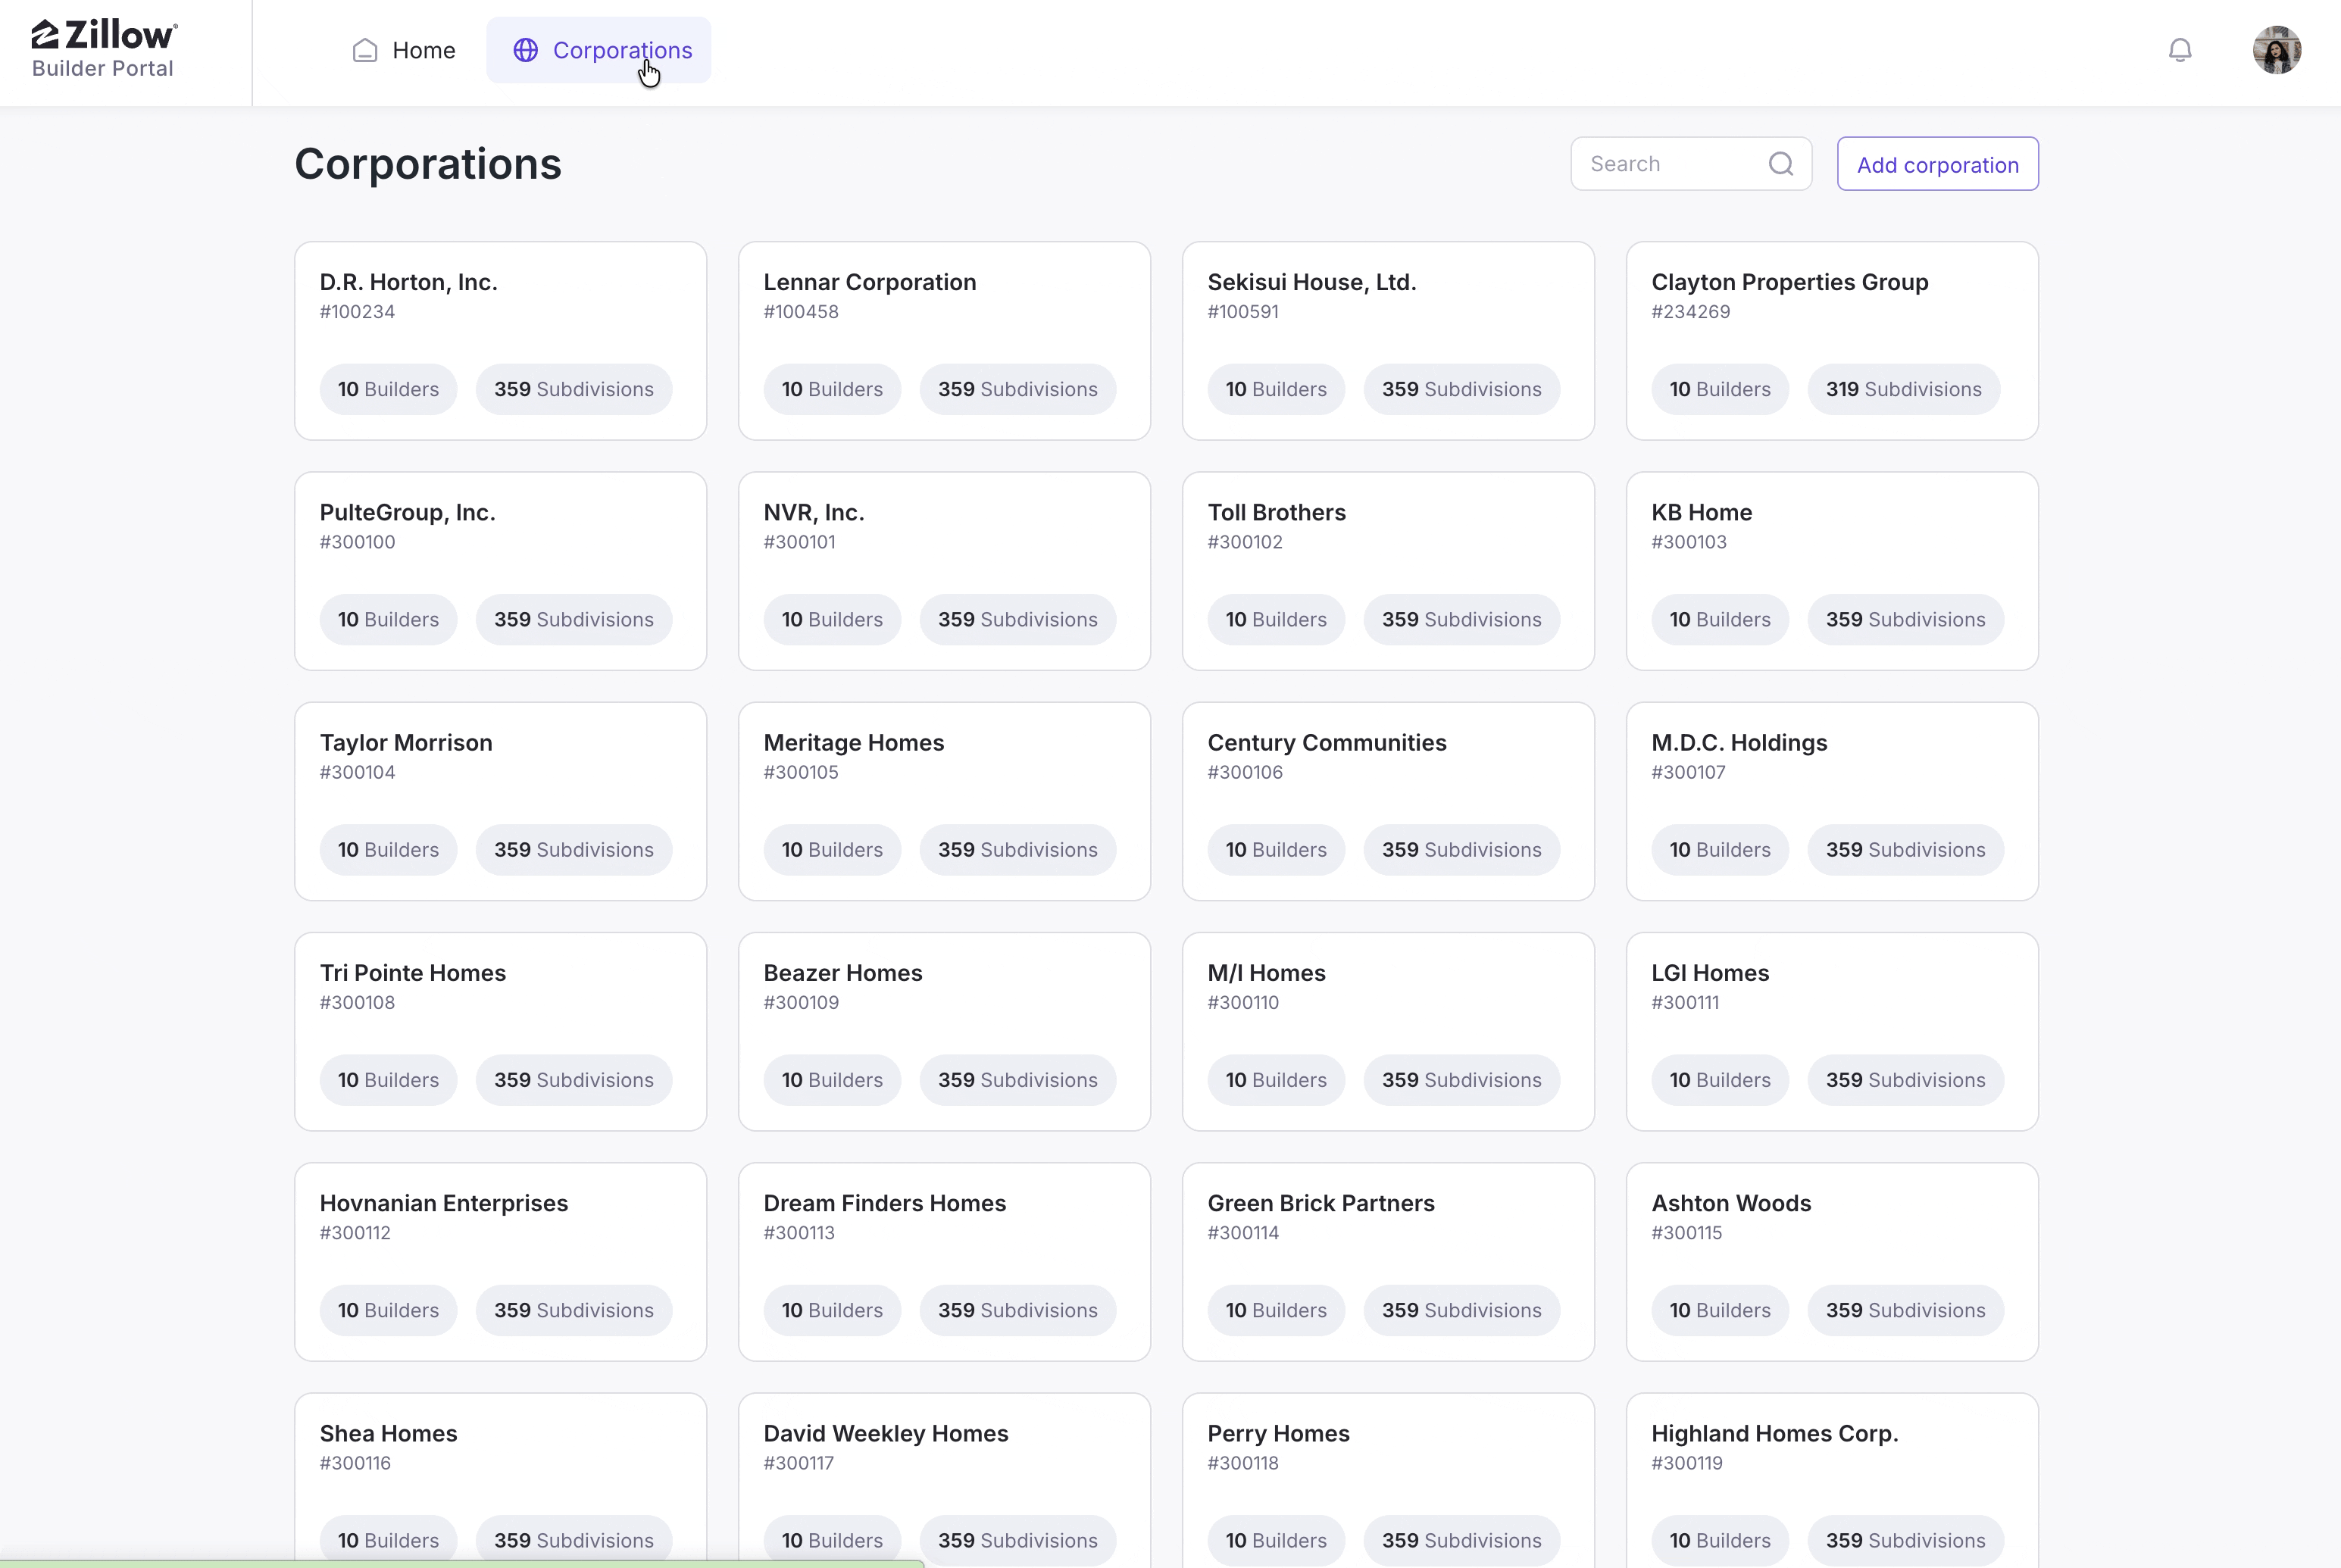This screenshot has width=2341, height=1568.
Task: Open Clayton Properties Group card
Action: tap(1832, 341)
